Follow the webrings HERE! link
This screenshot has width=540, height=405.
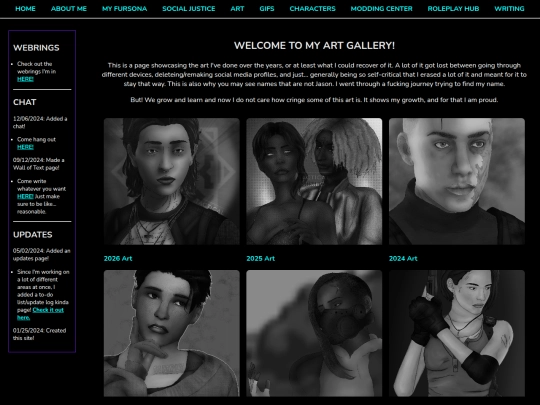[25, 79]
